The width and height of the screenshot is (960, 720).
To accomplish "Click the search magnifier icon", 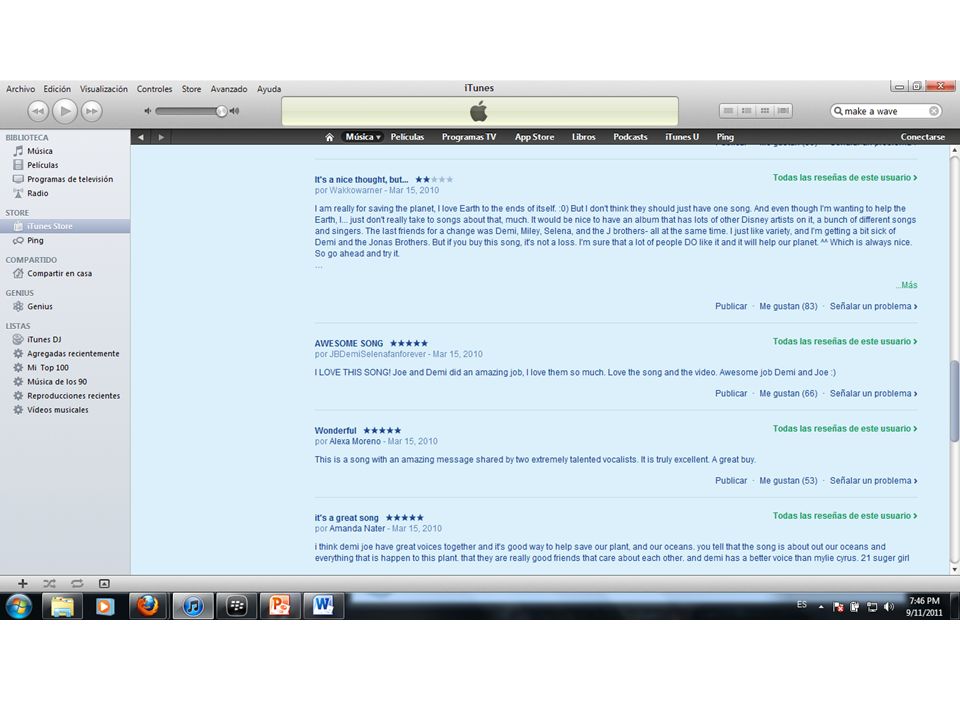I will (838, 111).
